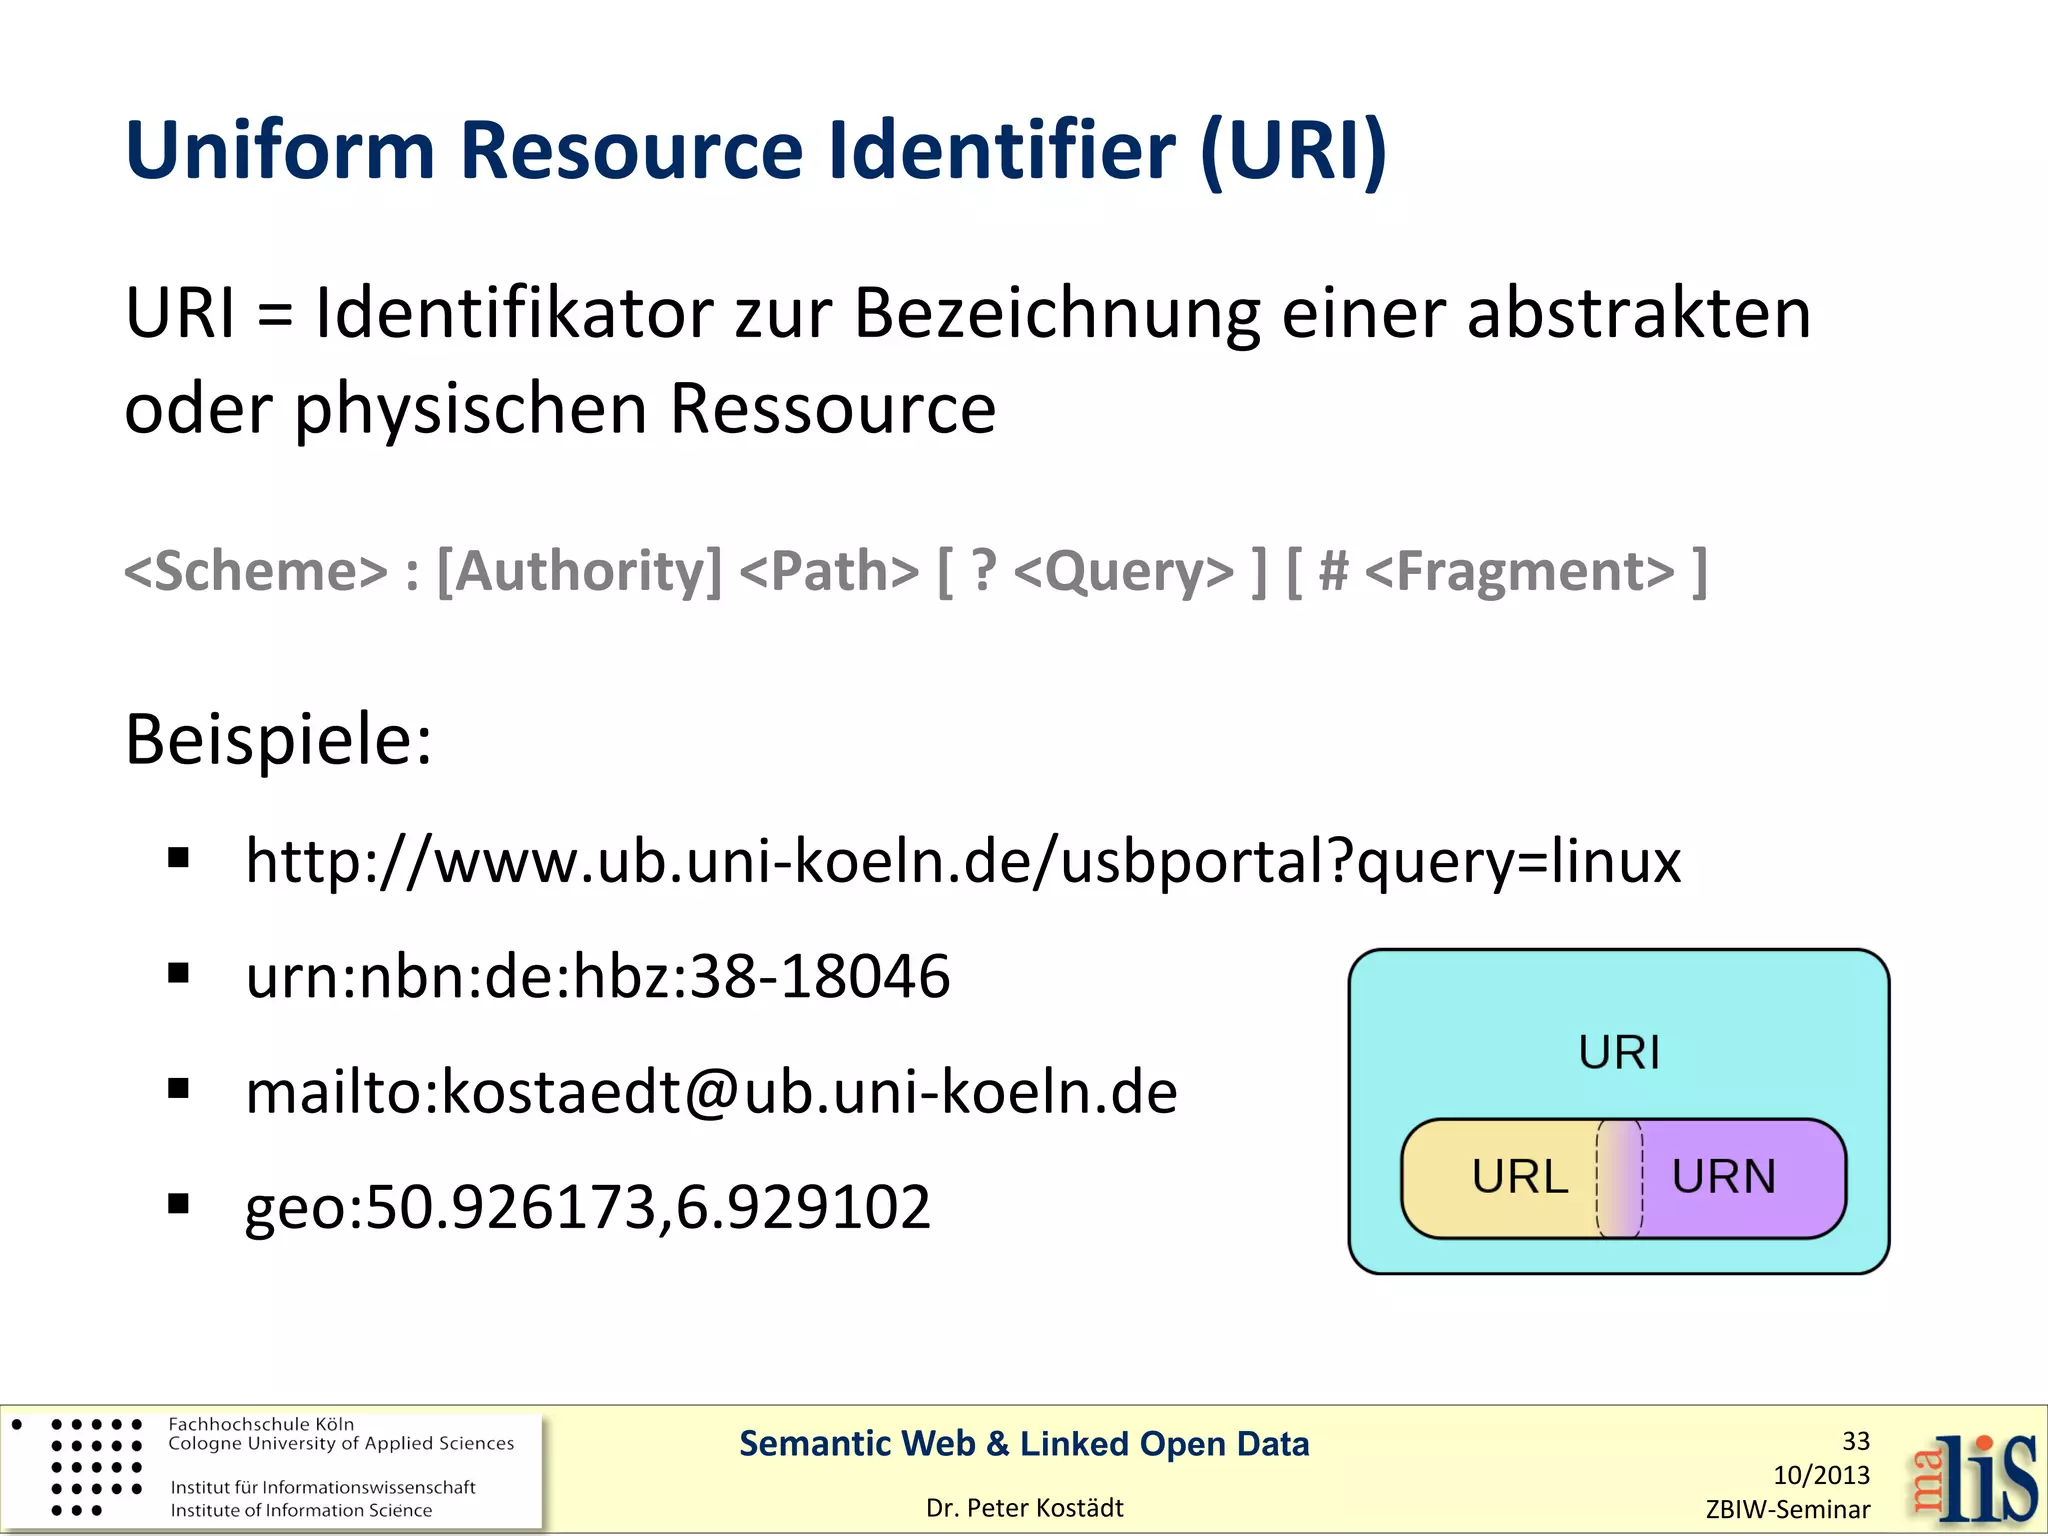Click the Institut für Informationswissenschaft text
This screenshot has width=2048, height=1536.
pyautogui.click(x=323, y=1487)
